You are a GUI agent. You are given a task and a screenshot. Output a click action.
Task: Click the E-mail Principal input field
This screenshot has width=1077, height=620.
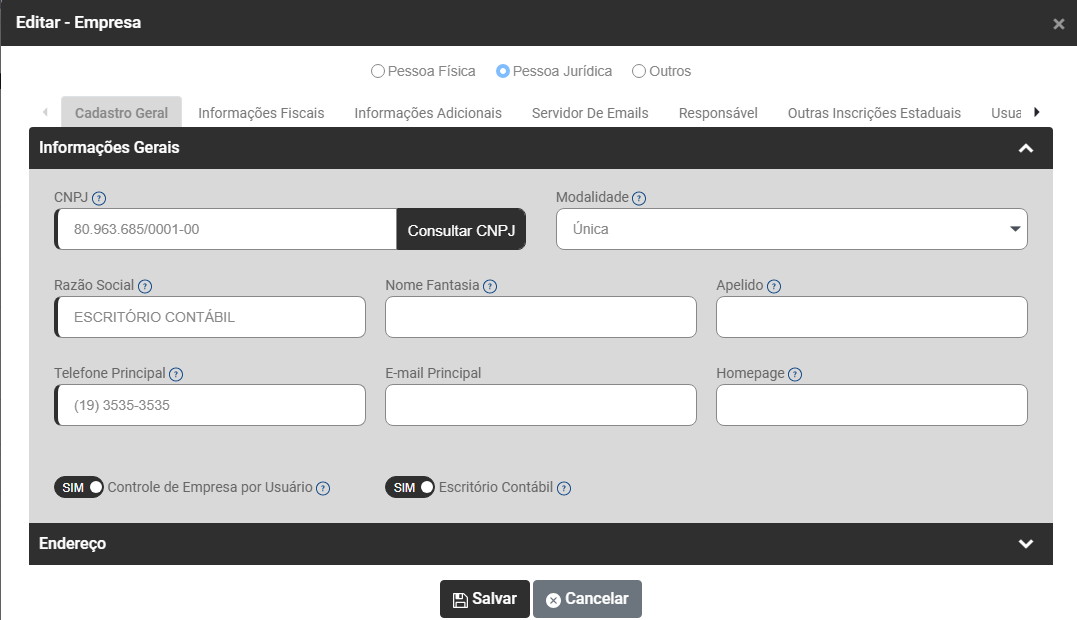[540, 405]
